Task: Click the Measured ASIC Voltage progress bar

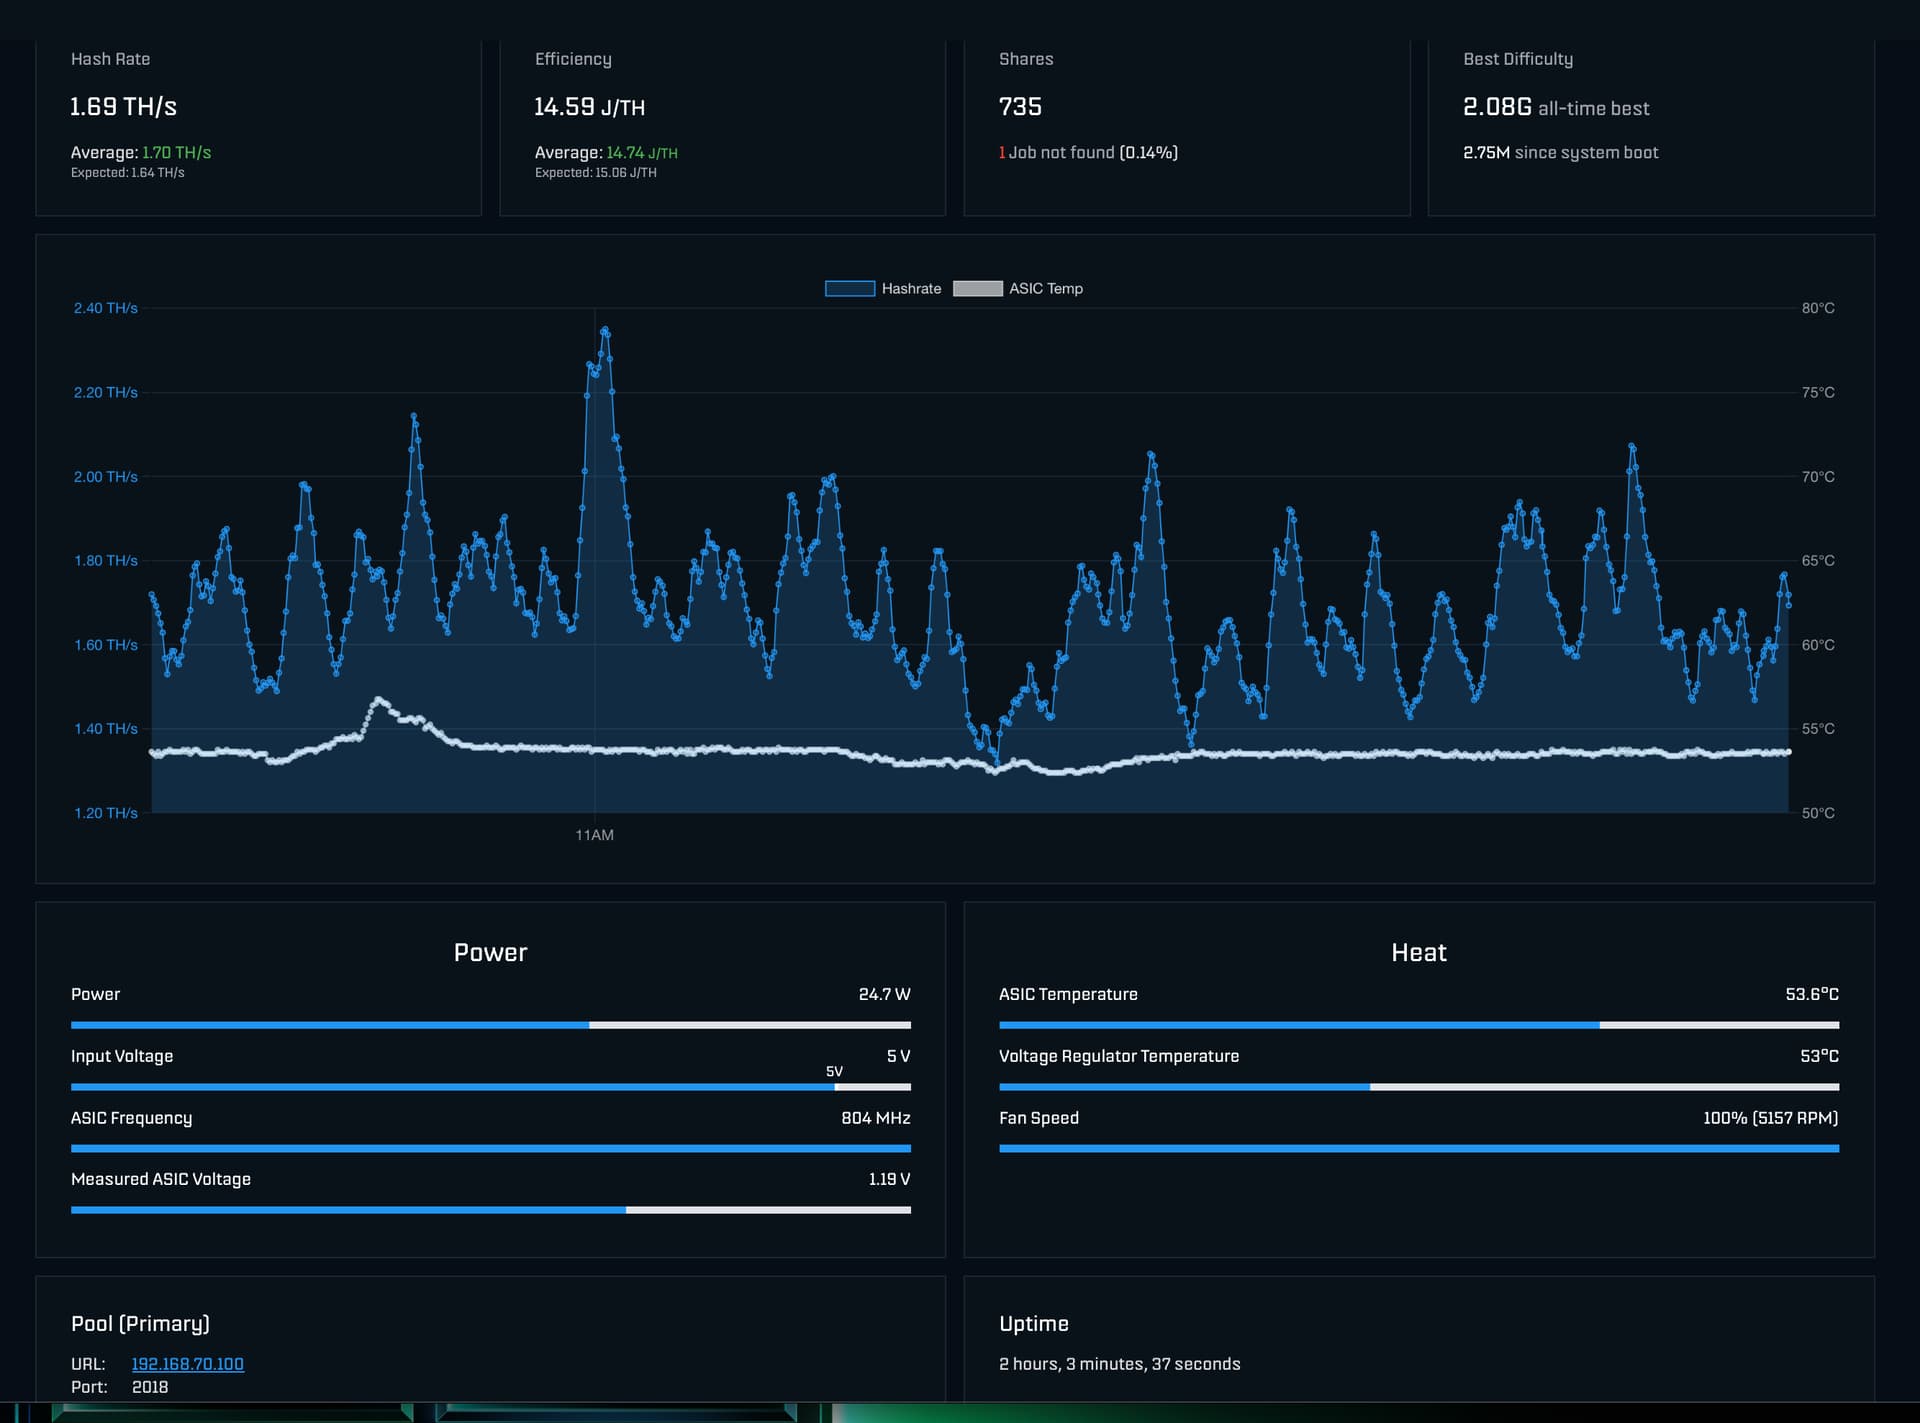Action: [x=490, y=1210]
